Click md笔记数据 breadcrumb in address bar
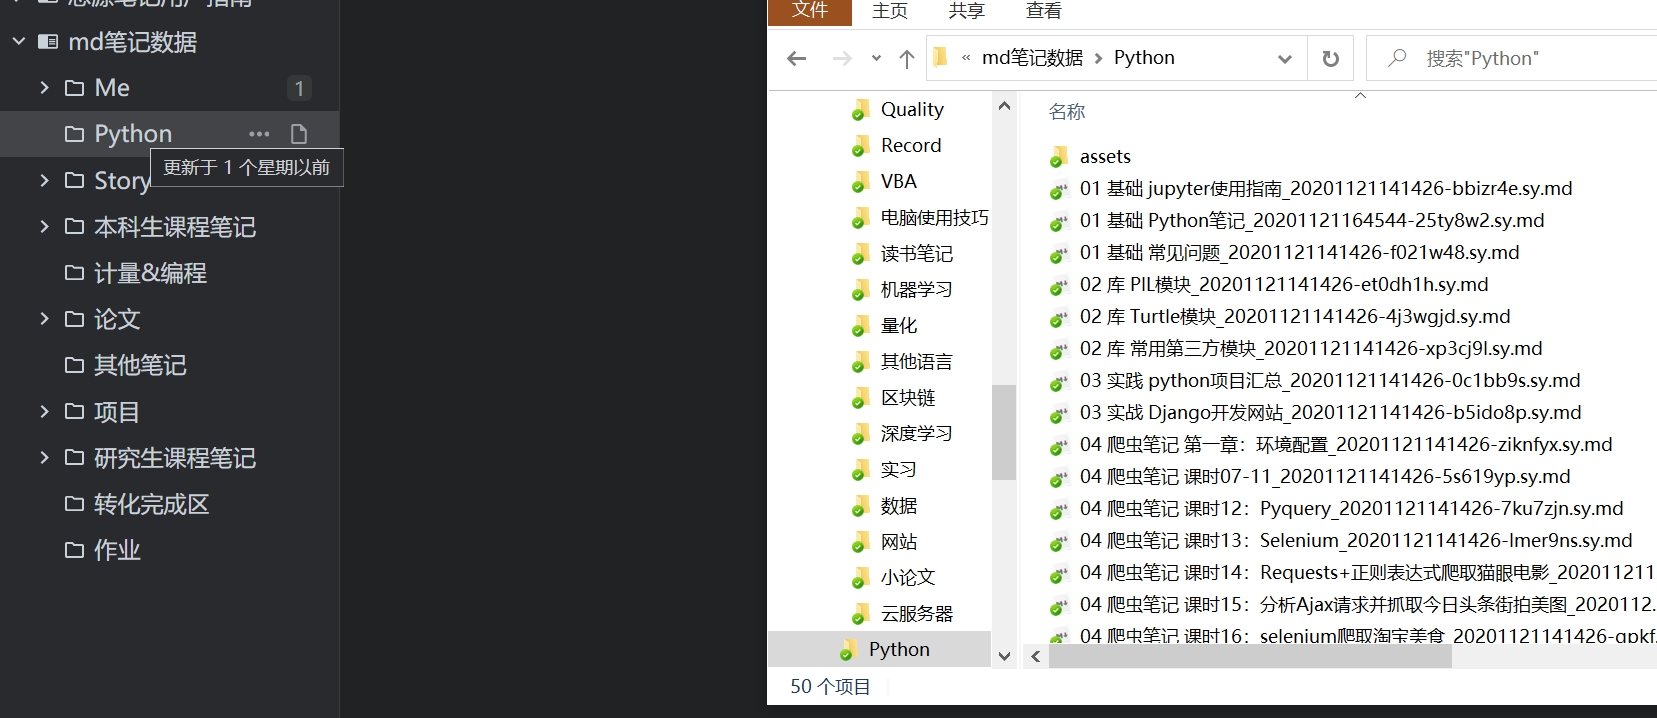1657x718 pixels. click(1032, 58)
